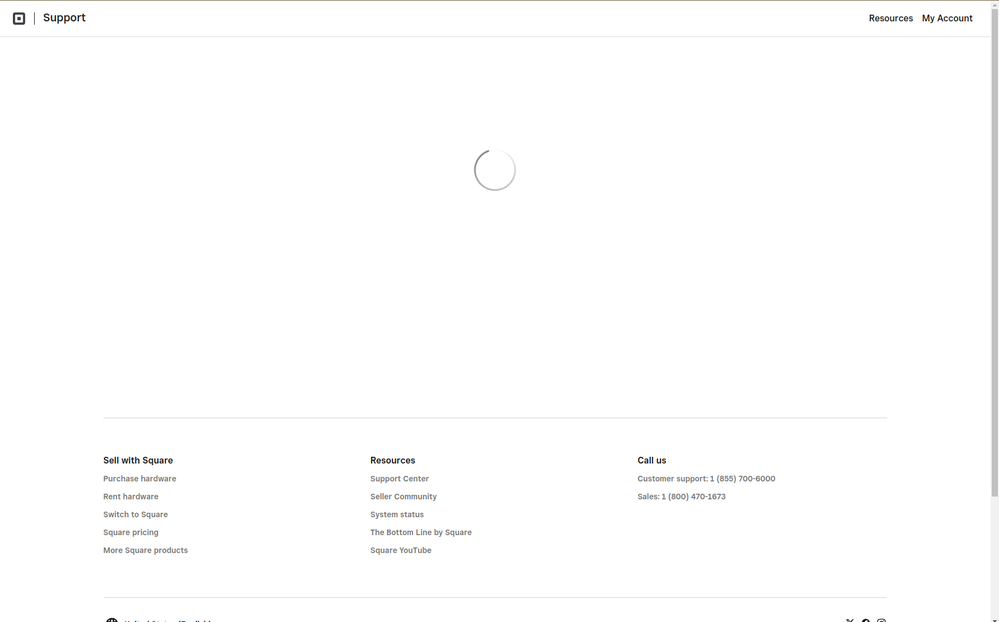Screen dimensions: 999x622
Task: Select the Switch to Square link
Action: click(x=135, y=515)
